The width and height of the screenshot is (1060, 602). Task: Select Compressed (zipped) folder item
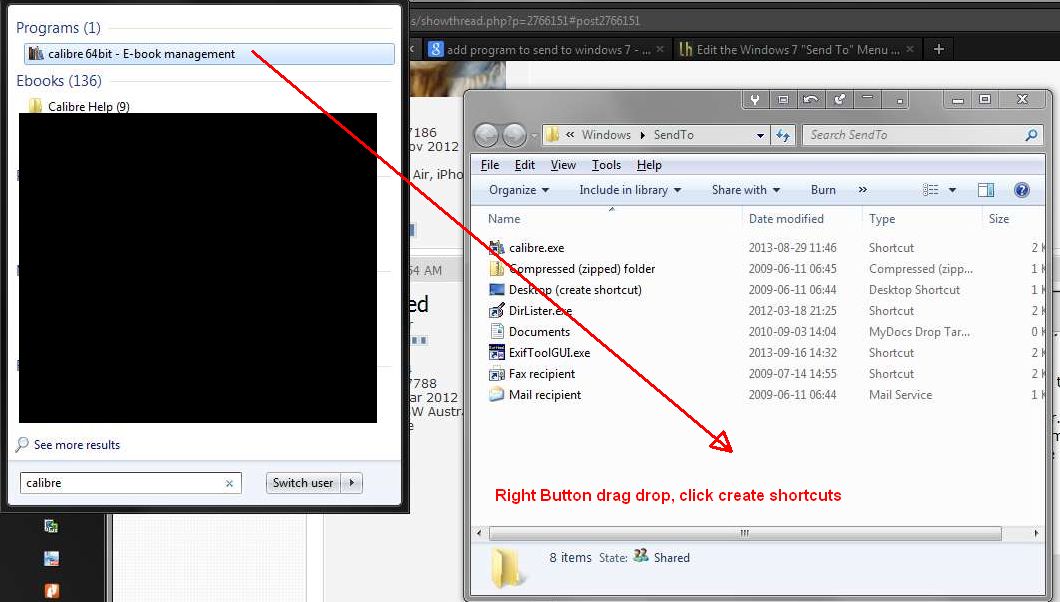[581, 269]
